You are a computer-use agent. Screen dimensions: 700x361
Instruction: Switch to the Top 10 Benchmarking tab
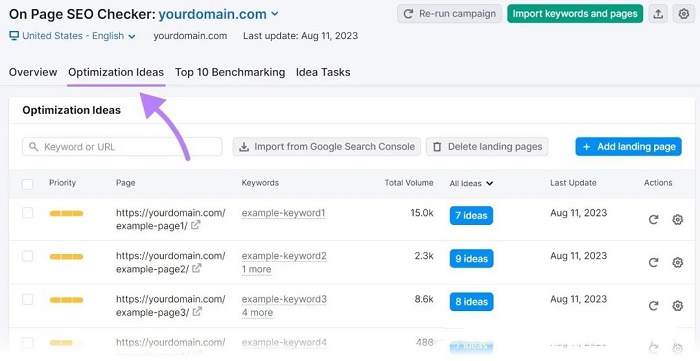tap(230, 72)
